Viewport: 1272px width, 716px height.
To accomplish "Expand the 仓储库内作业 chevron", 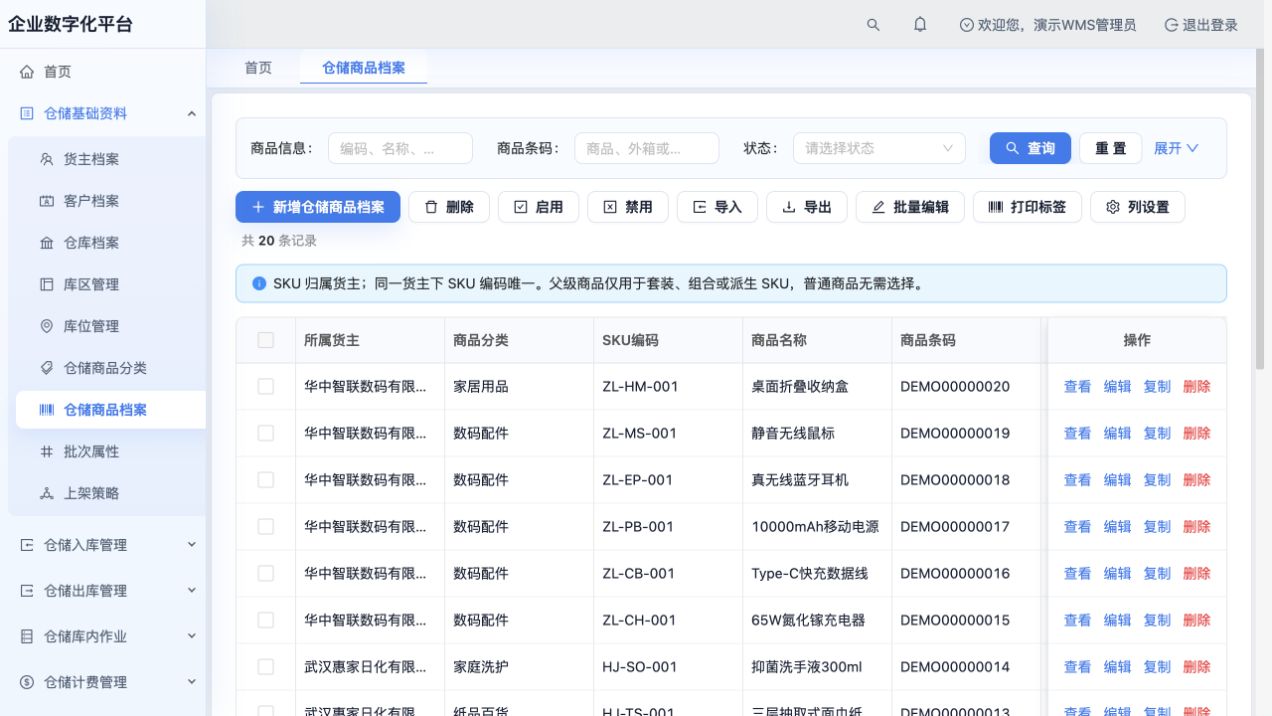I will tap(192, 636).
